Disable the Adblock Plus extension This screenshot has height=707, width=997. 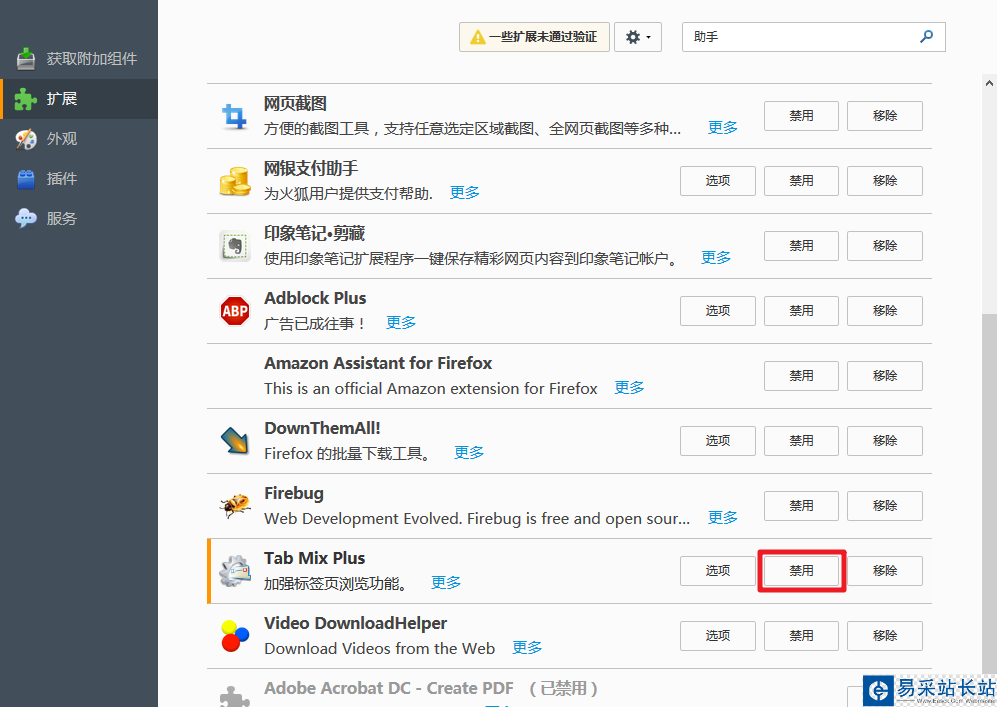pyautogui.click(x=801, y=310)
